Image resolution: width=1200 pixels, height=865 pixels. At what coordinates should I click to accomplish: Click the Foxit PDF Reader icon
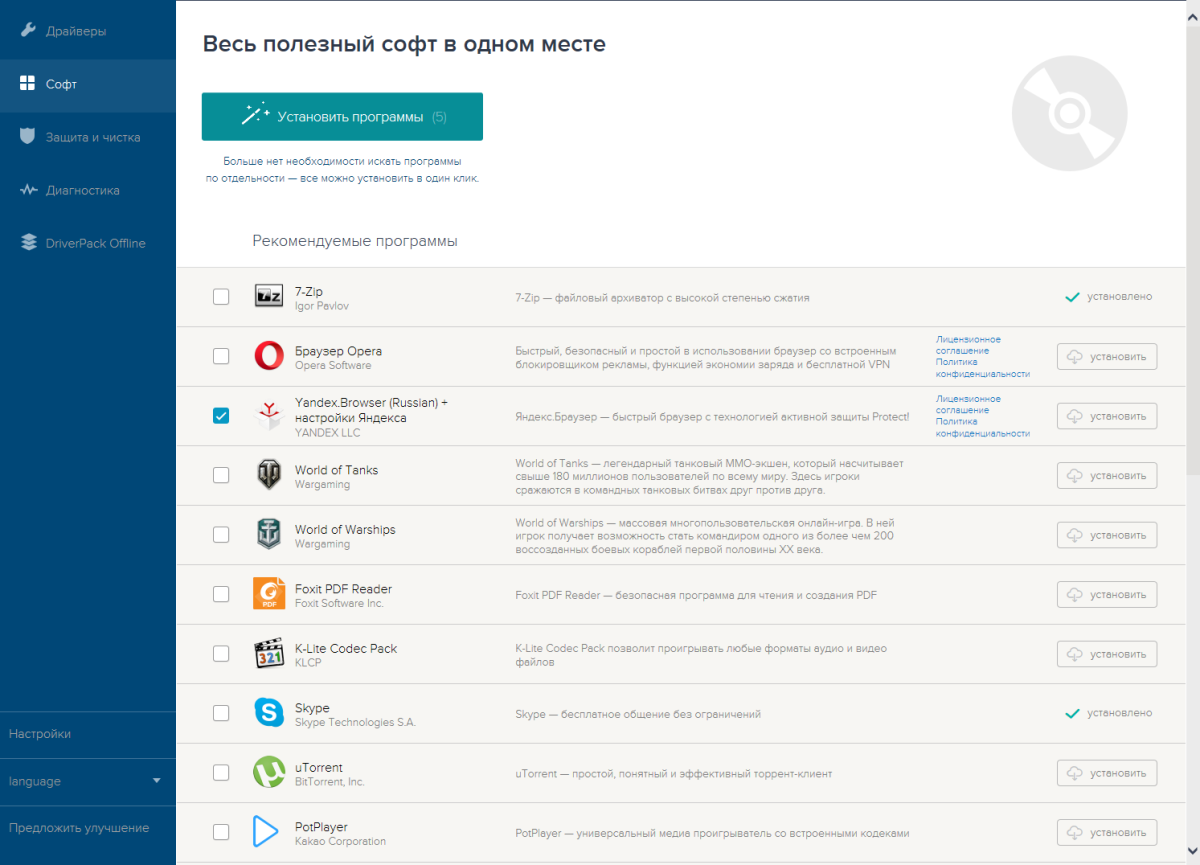269,594
